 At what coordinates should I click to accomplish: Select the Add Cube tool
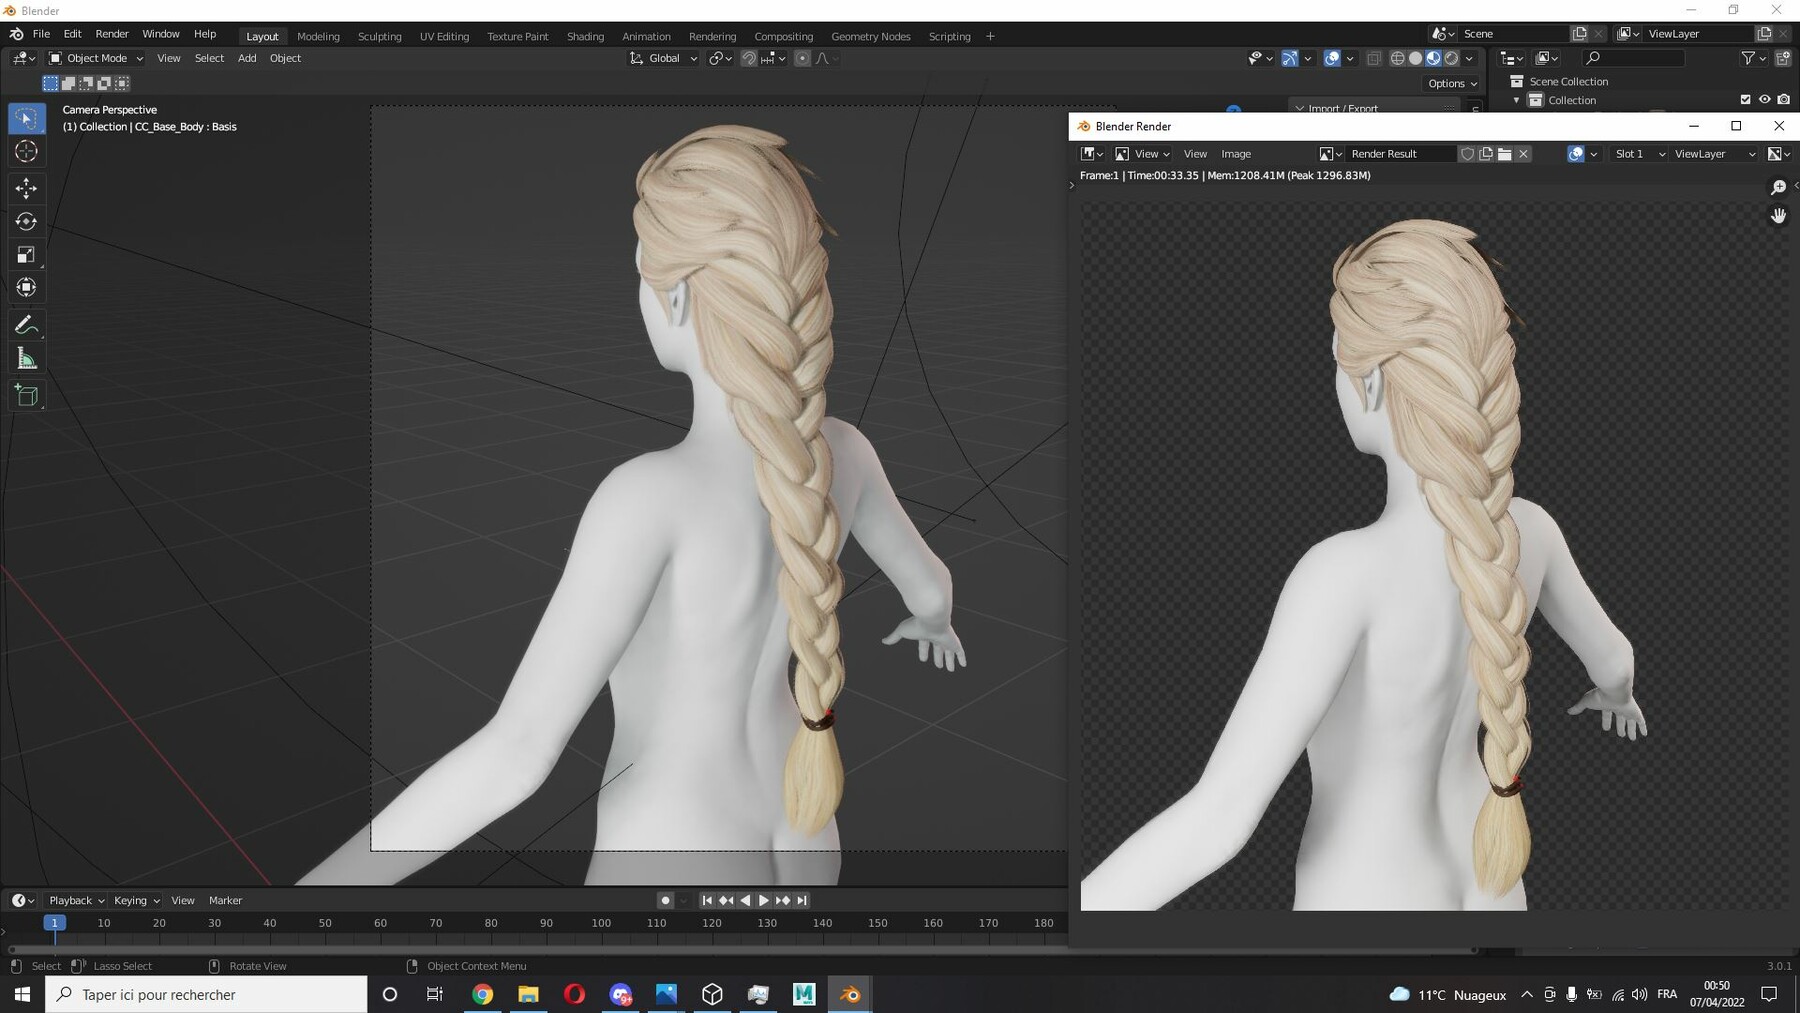(27, 396)
